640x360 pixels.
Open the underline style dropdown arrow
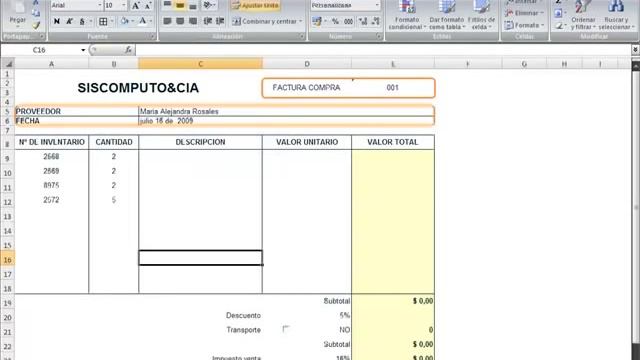click(x=91, y=21)
